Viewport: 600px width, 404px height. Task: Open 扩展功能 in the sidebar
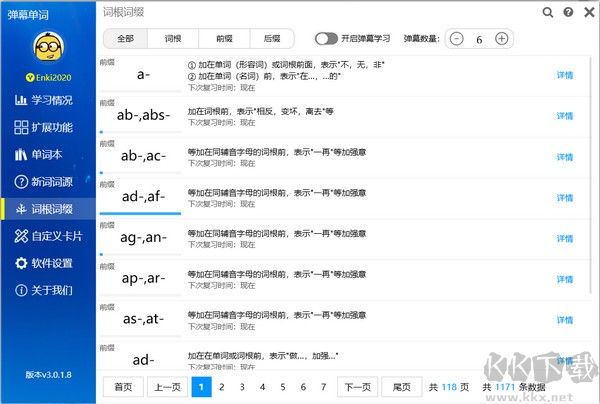[x=48, y=127]
